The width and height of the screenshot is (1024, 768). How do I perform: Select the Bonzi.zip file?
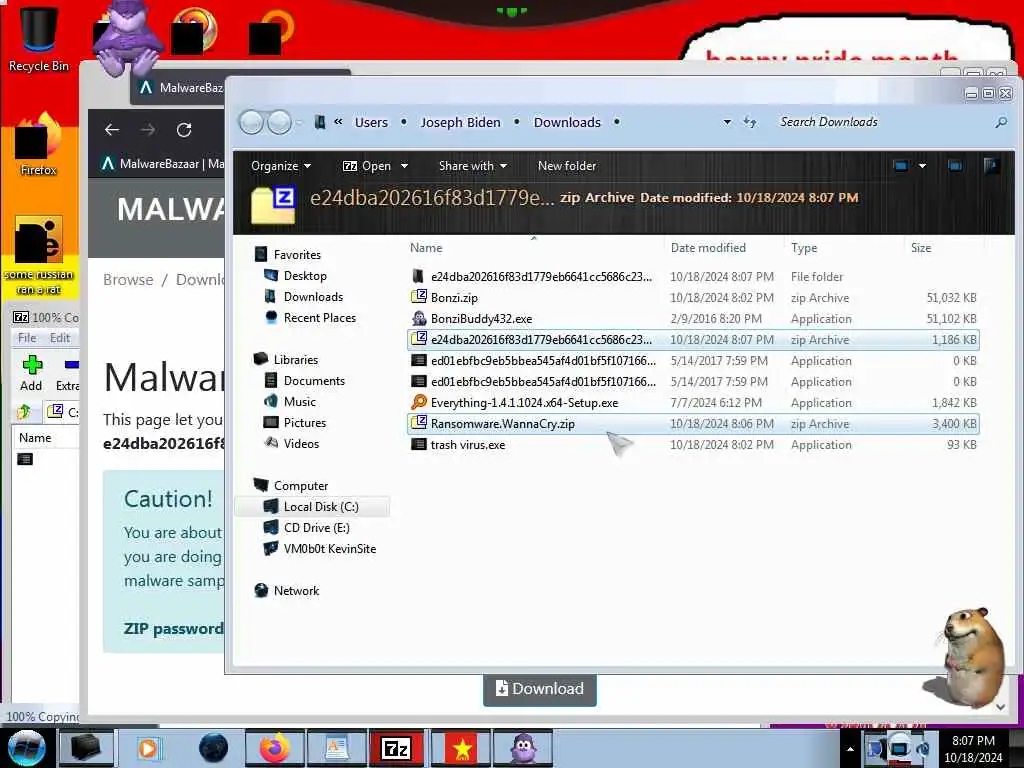[x=693, y=298]
